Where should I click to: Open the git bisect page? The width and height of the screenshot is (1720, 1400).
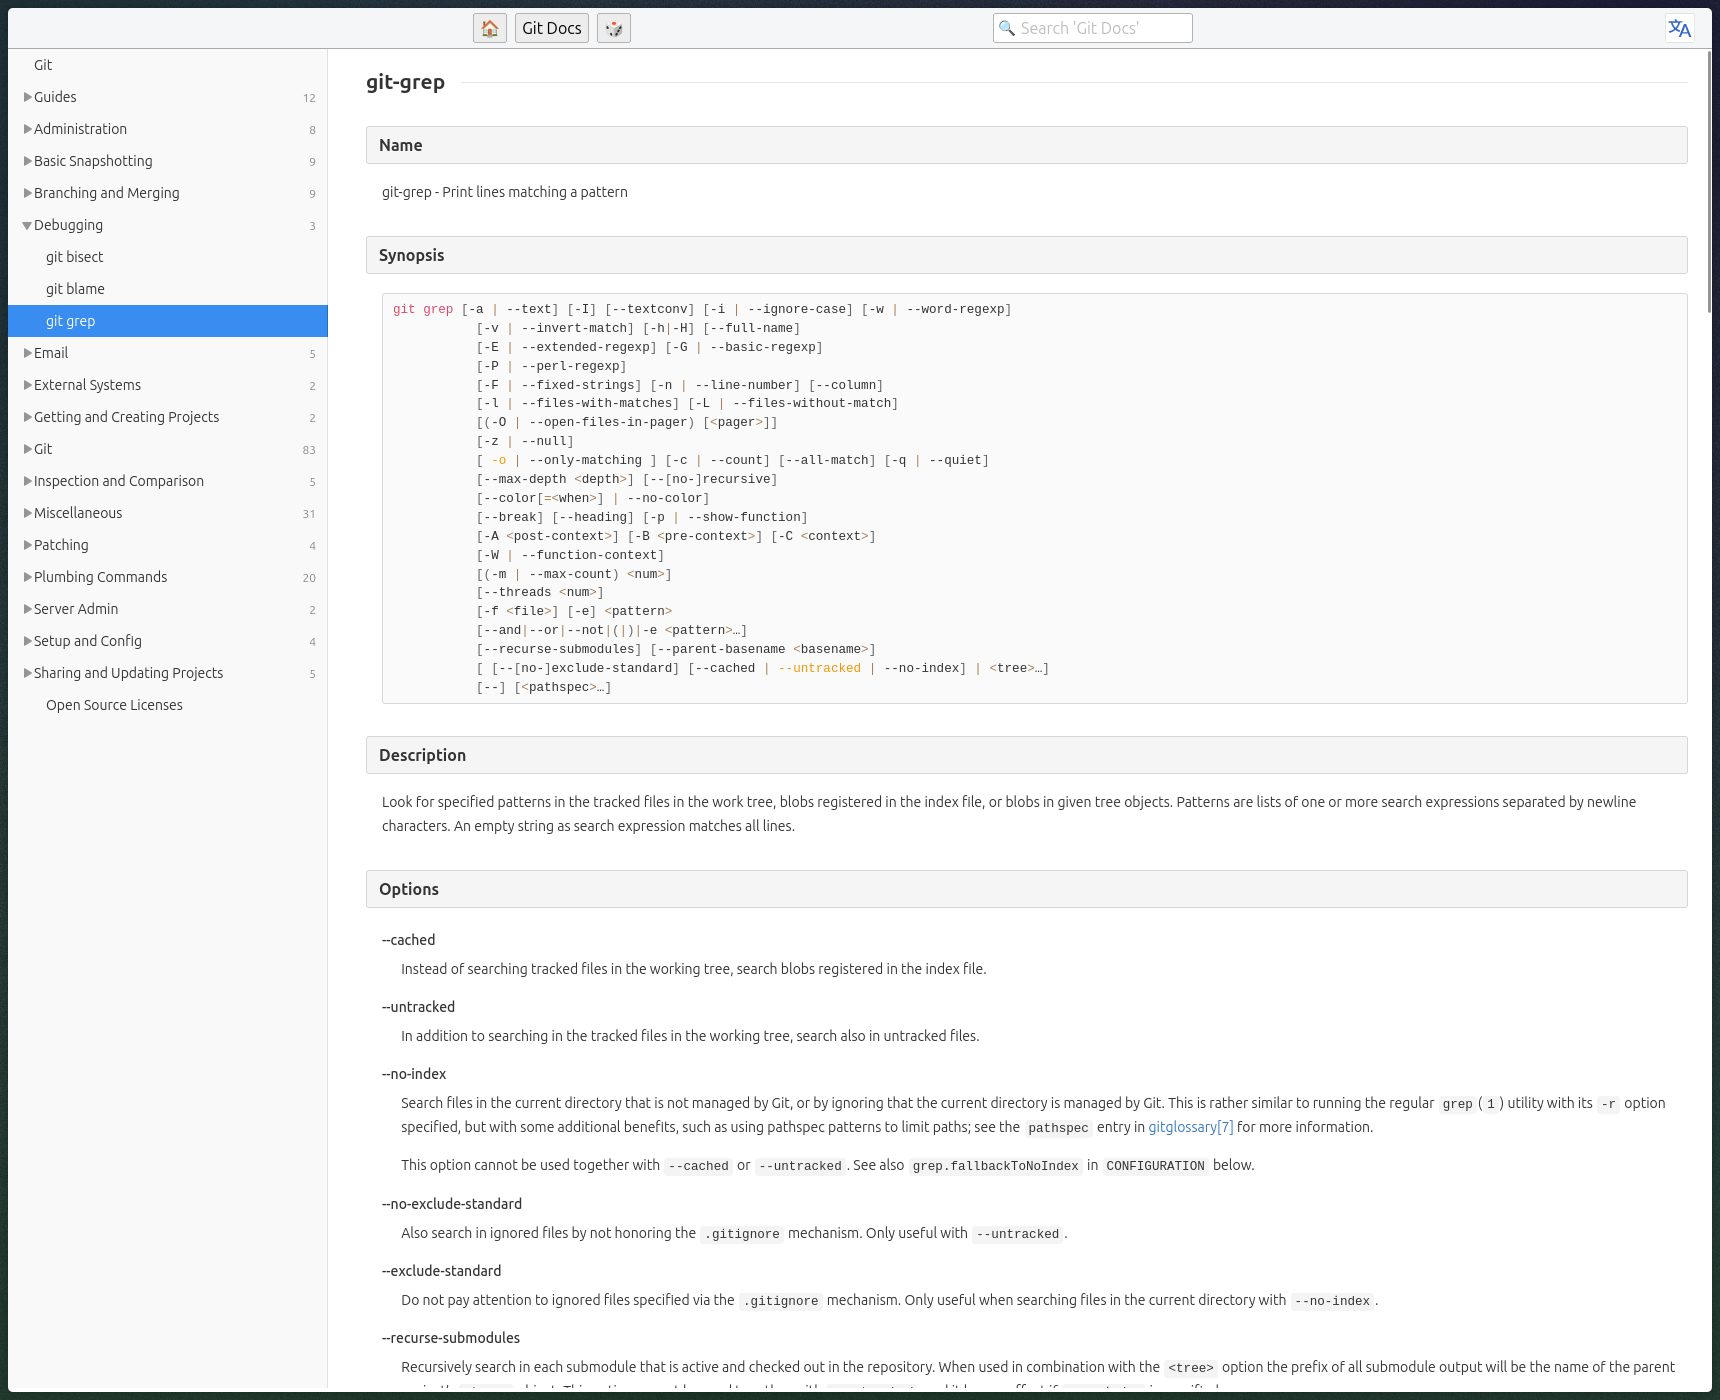(168, 257)
